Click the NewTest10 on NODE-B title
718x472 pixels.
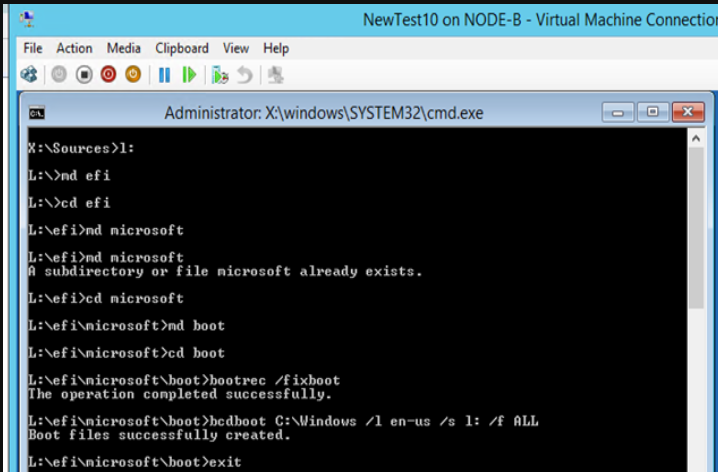coord(540,20)
